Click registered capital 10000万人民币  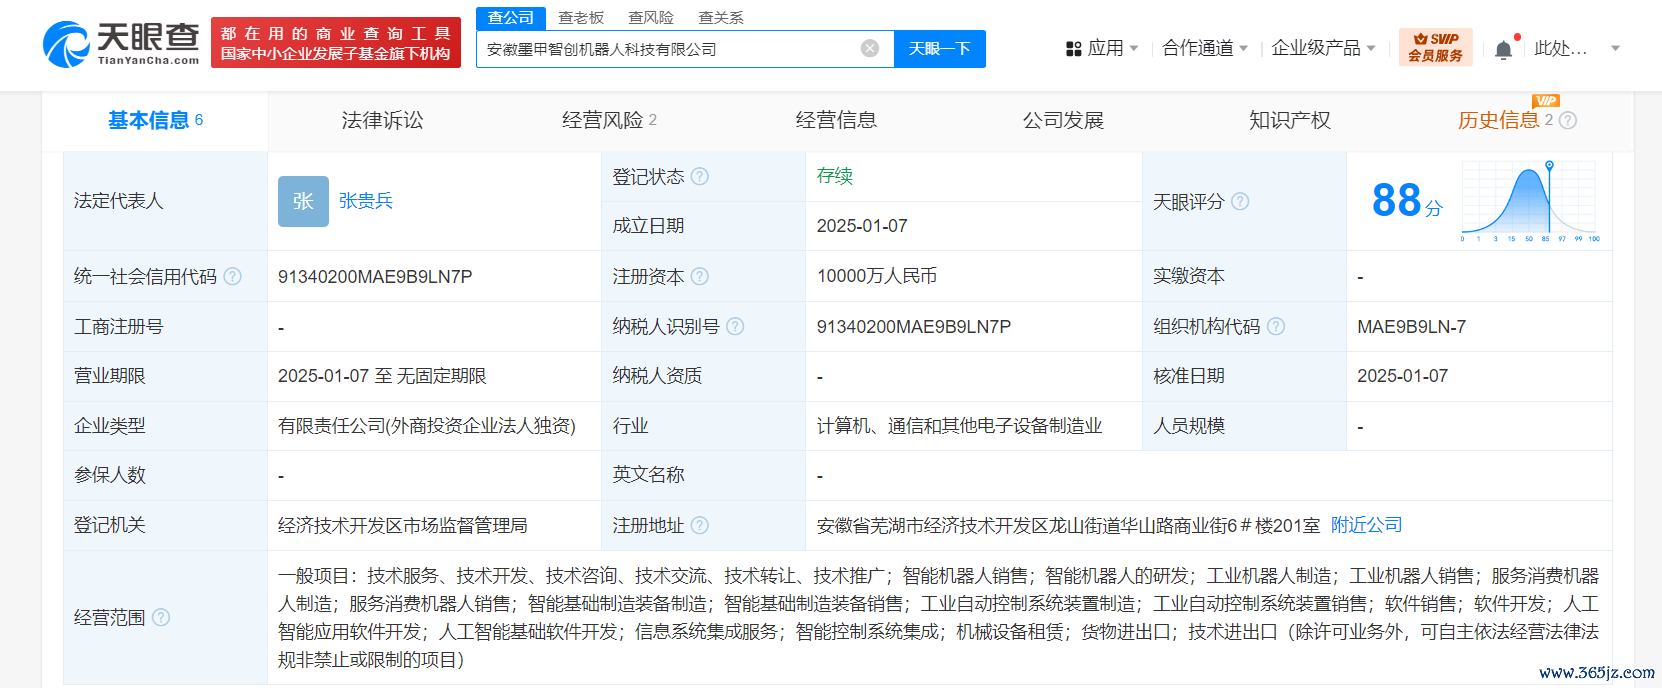[877, 276]
